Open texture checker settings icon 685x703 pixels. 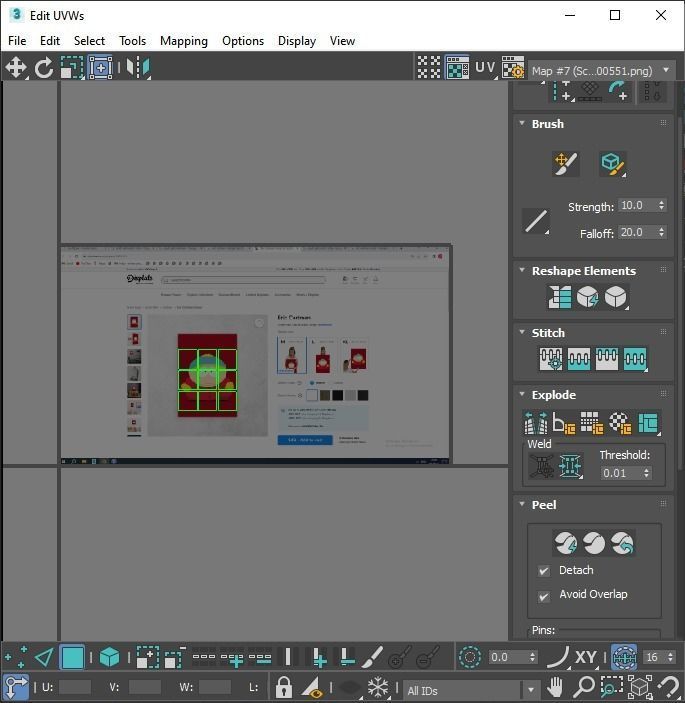[x=513, y=67]
